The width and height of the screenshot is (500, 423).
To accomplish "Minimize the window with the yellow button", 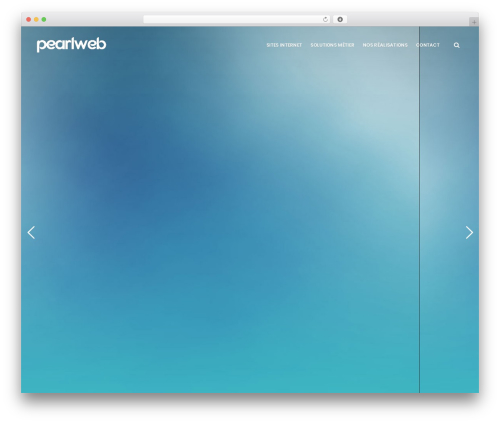I will tap(36, 19).
